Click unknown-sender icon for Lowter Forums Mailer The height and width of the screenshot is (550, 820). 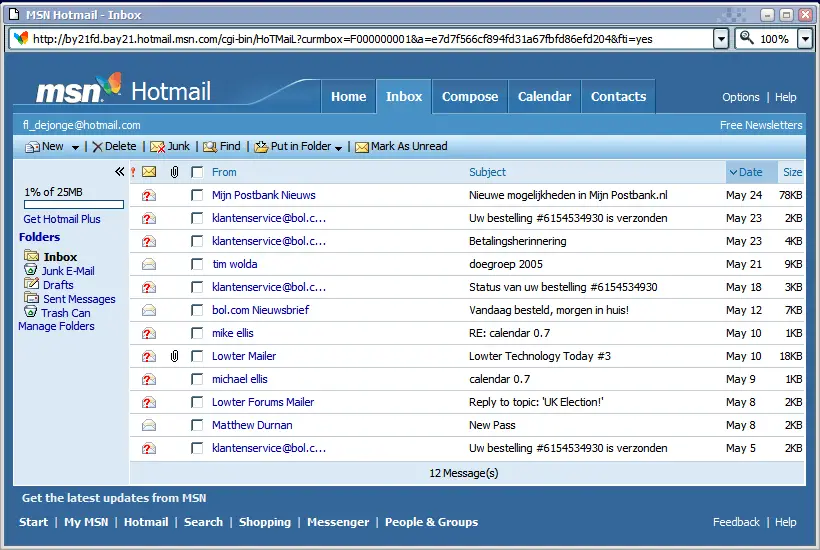pyautogui.click(x=149, y=403)
